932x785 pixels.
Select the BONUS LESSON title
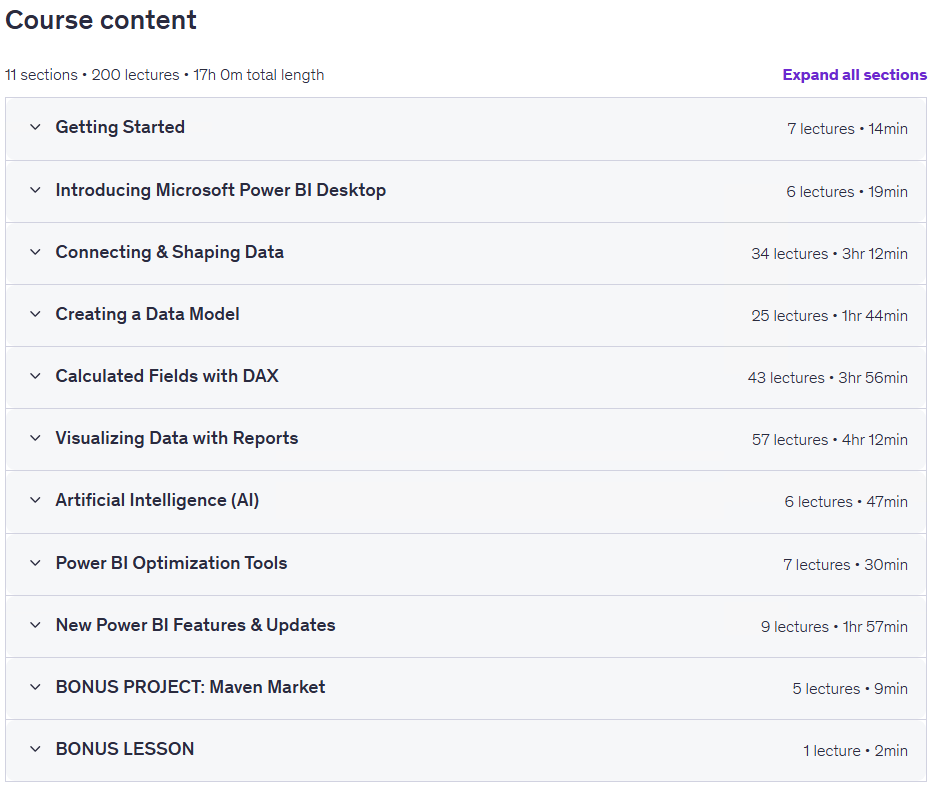125,749
